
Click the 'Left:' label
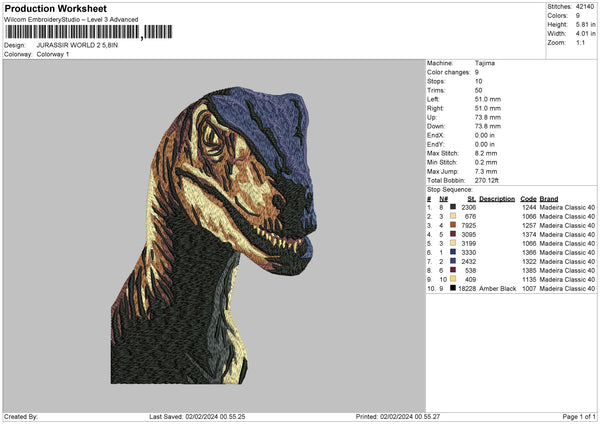[433, 99]
